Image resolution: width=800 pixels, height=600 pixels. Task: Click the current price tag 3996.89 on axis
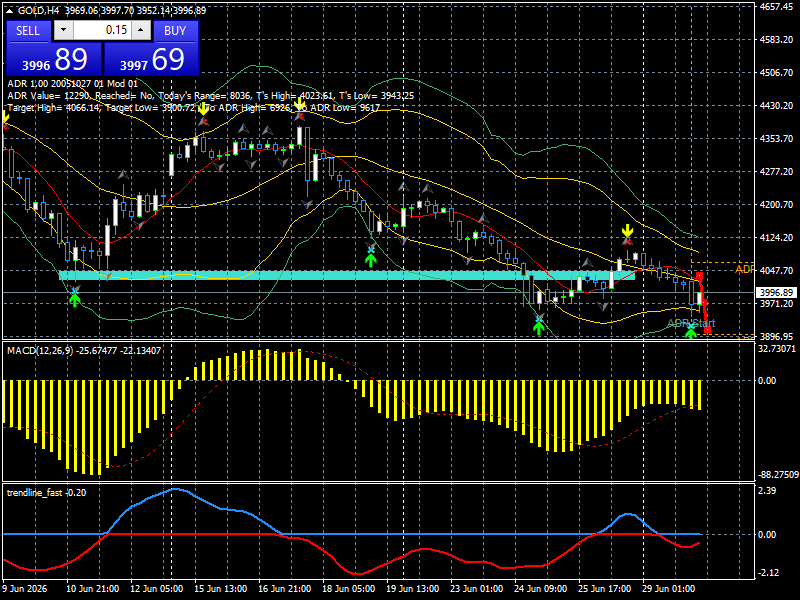pos(777,292)
